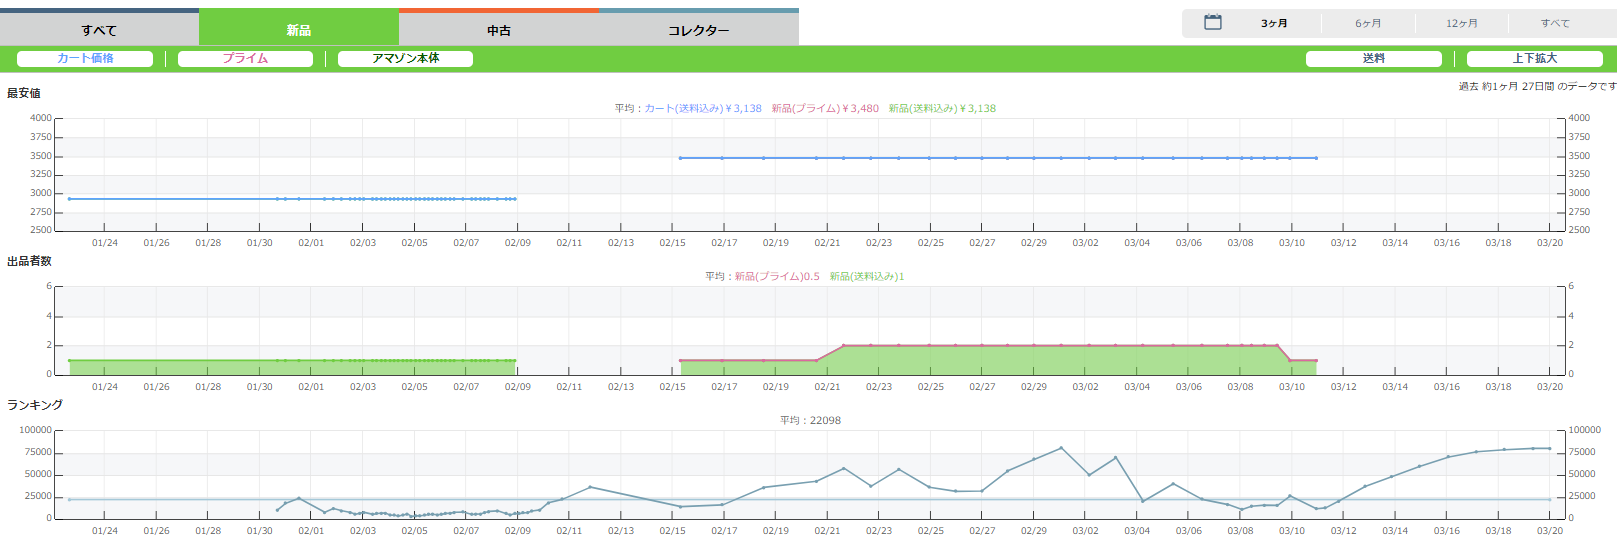Screen dimensions: 1617x541
Task: Click the 新品(送料込み) ¥3,138 price legend entry
Action: [942, 108]
